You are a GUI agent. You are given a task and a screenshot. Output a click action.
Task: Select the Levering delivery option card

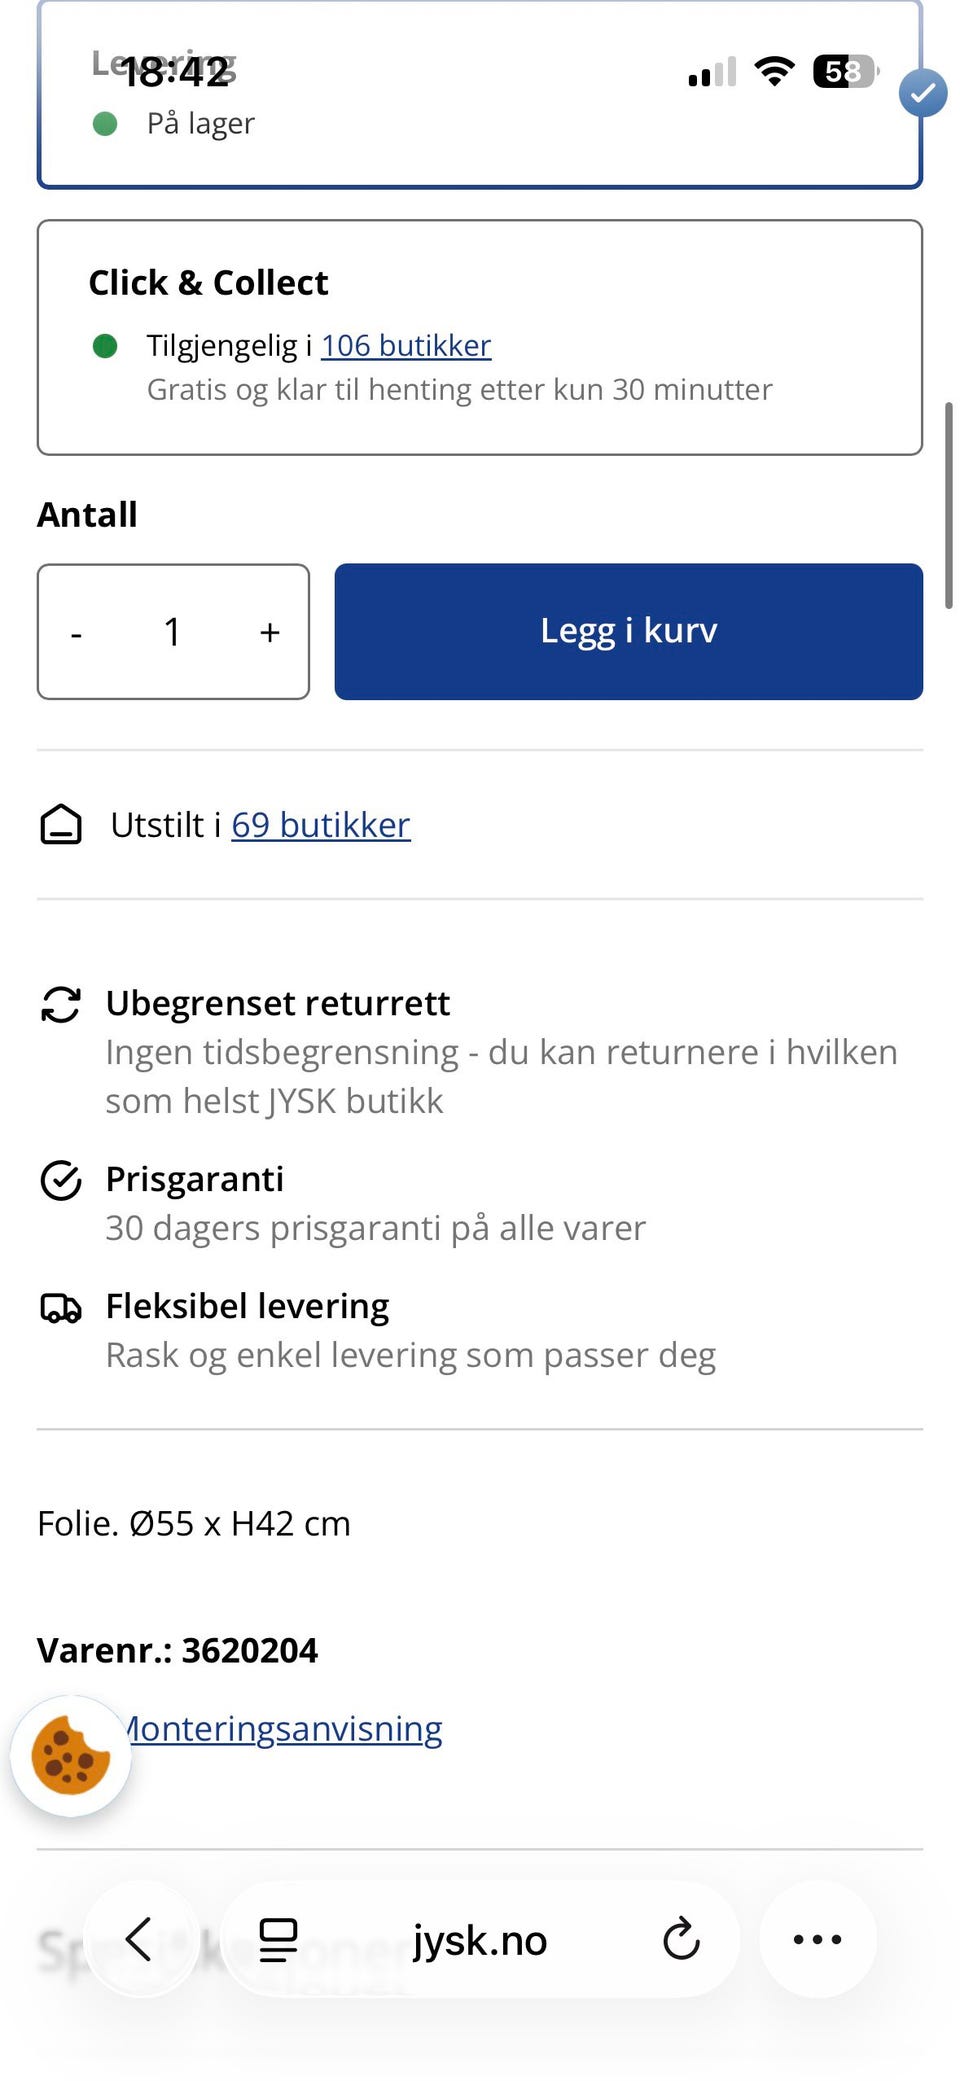click(480, 140)
